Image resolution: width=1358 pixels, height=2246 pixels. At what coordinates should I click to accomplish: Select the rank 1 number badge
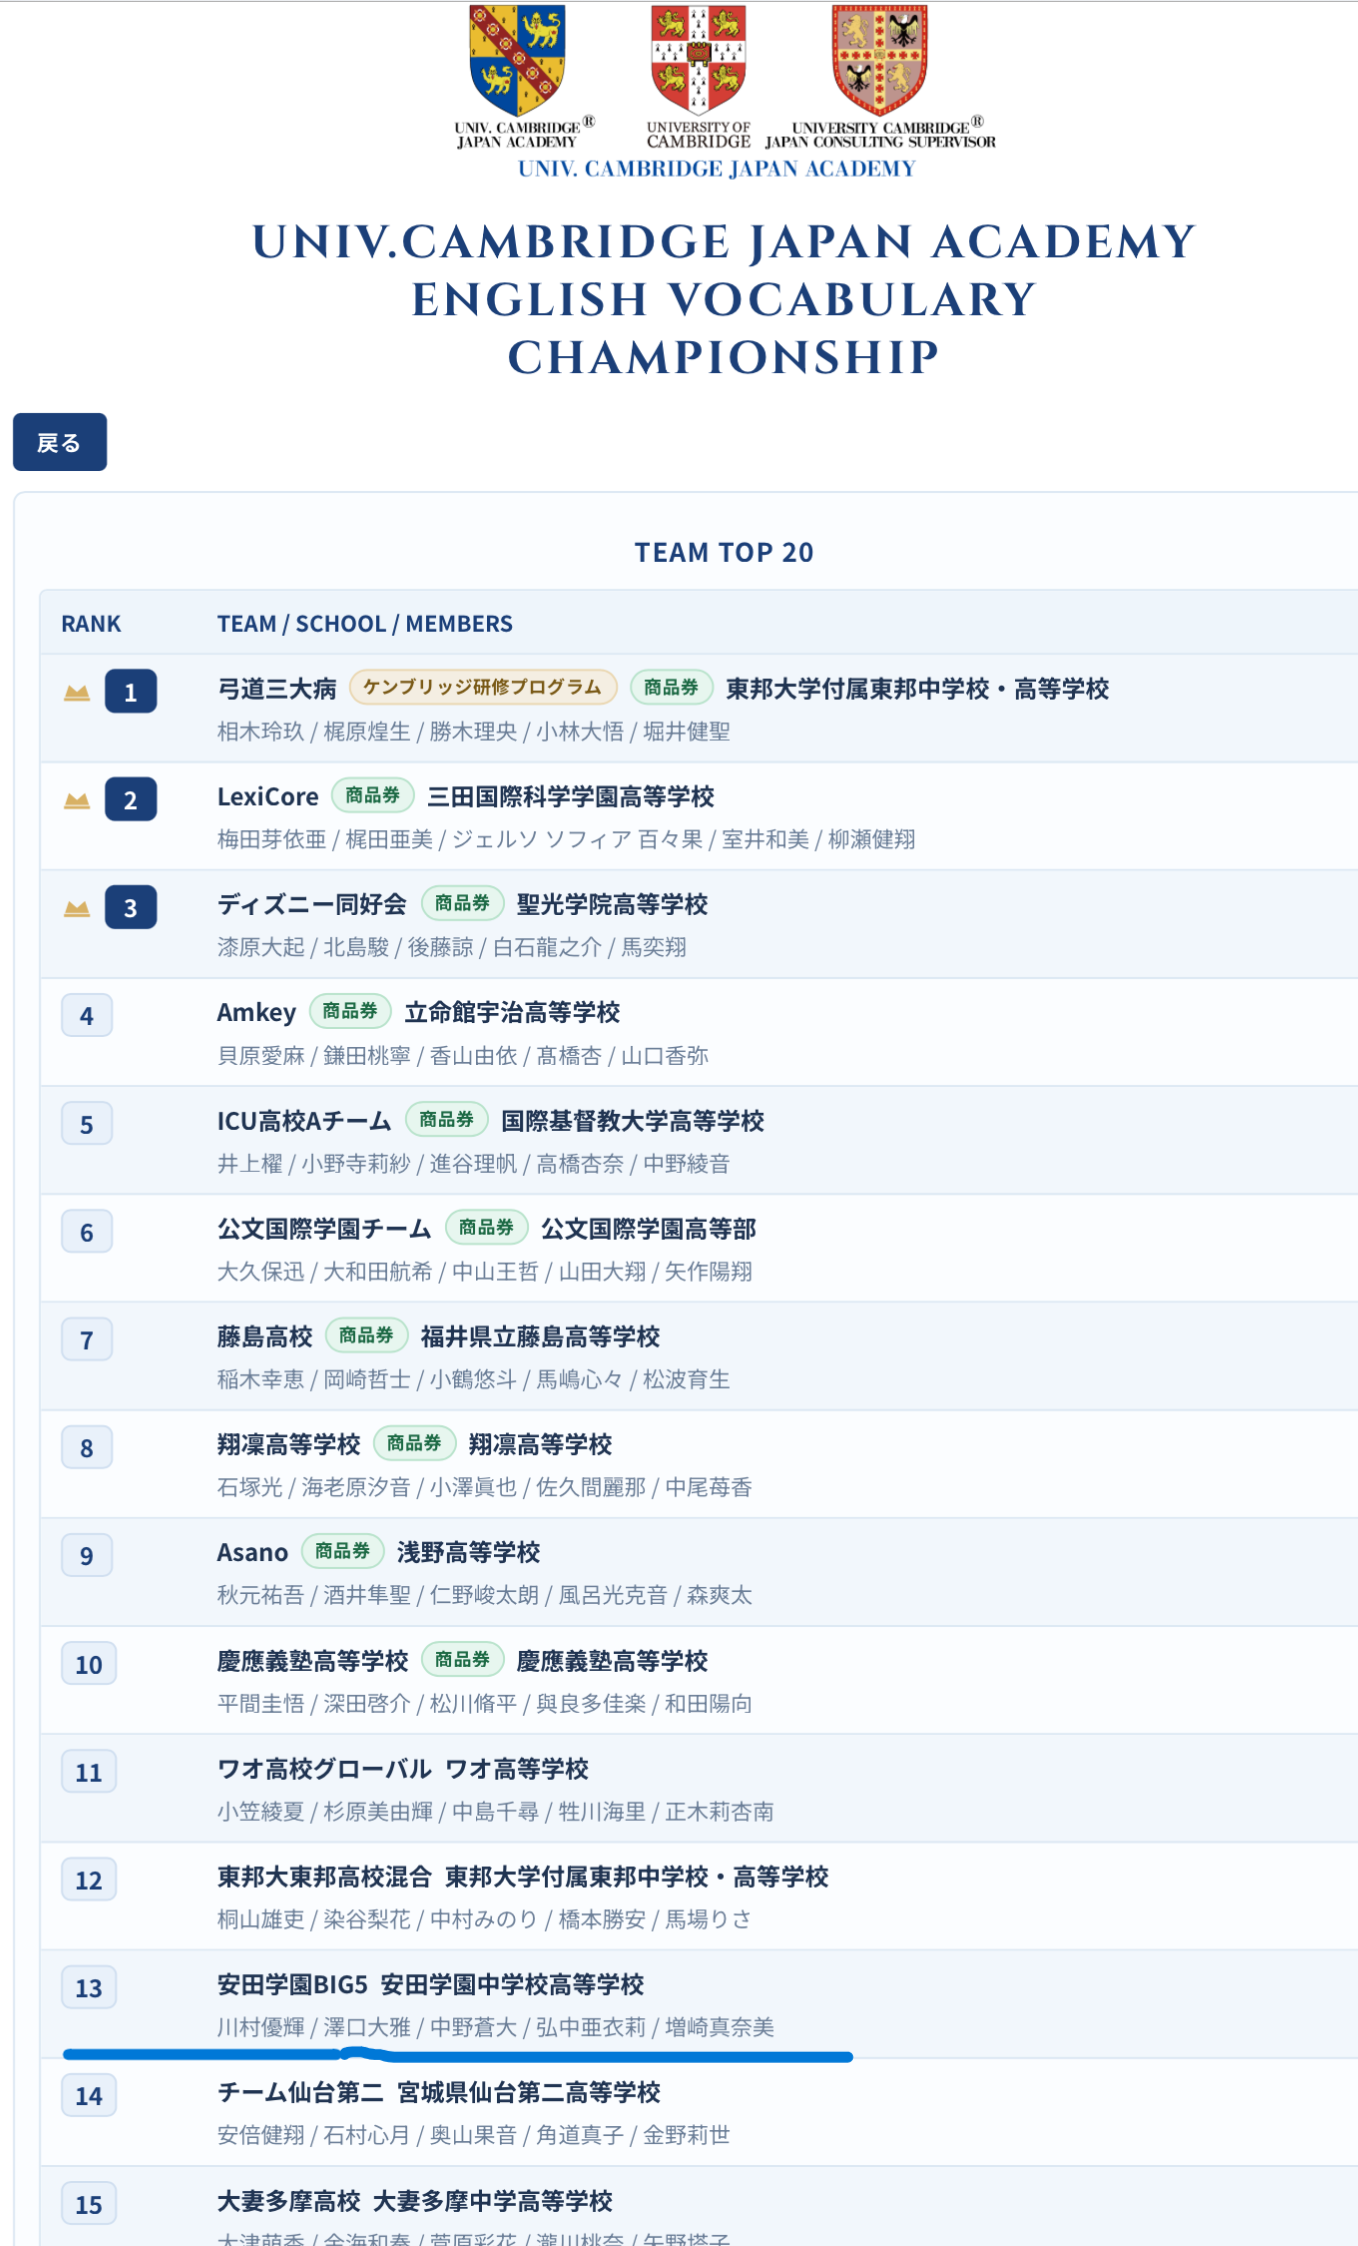tap(130, 692)
